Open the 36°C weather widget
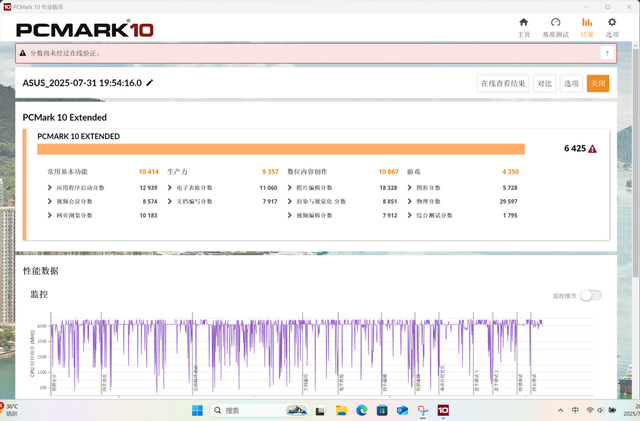 9,410
